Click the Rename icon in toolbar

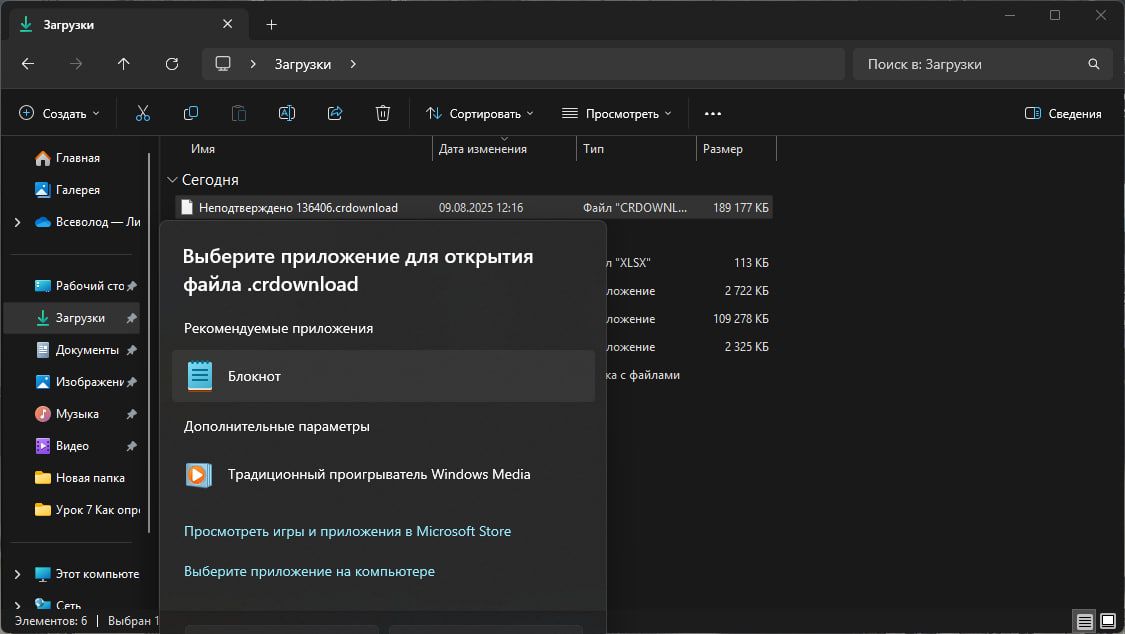286,113
